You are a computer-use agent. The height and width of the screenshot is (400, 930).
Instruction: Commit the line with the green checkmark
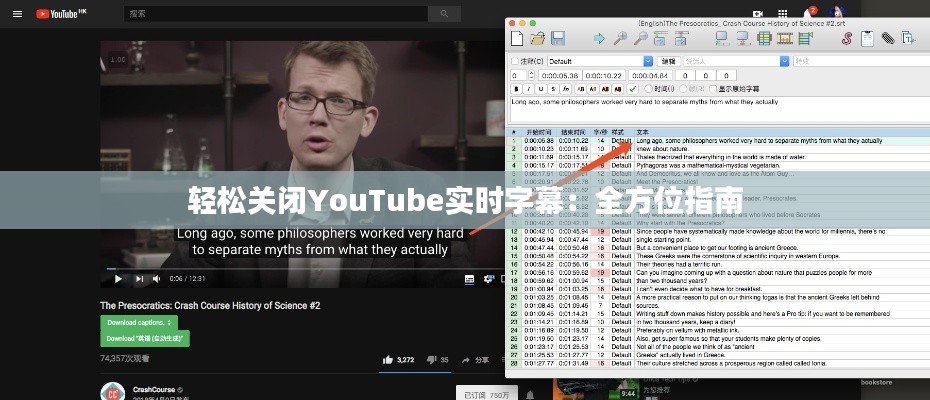633,89
